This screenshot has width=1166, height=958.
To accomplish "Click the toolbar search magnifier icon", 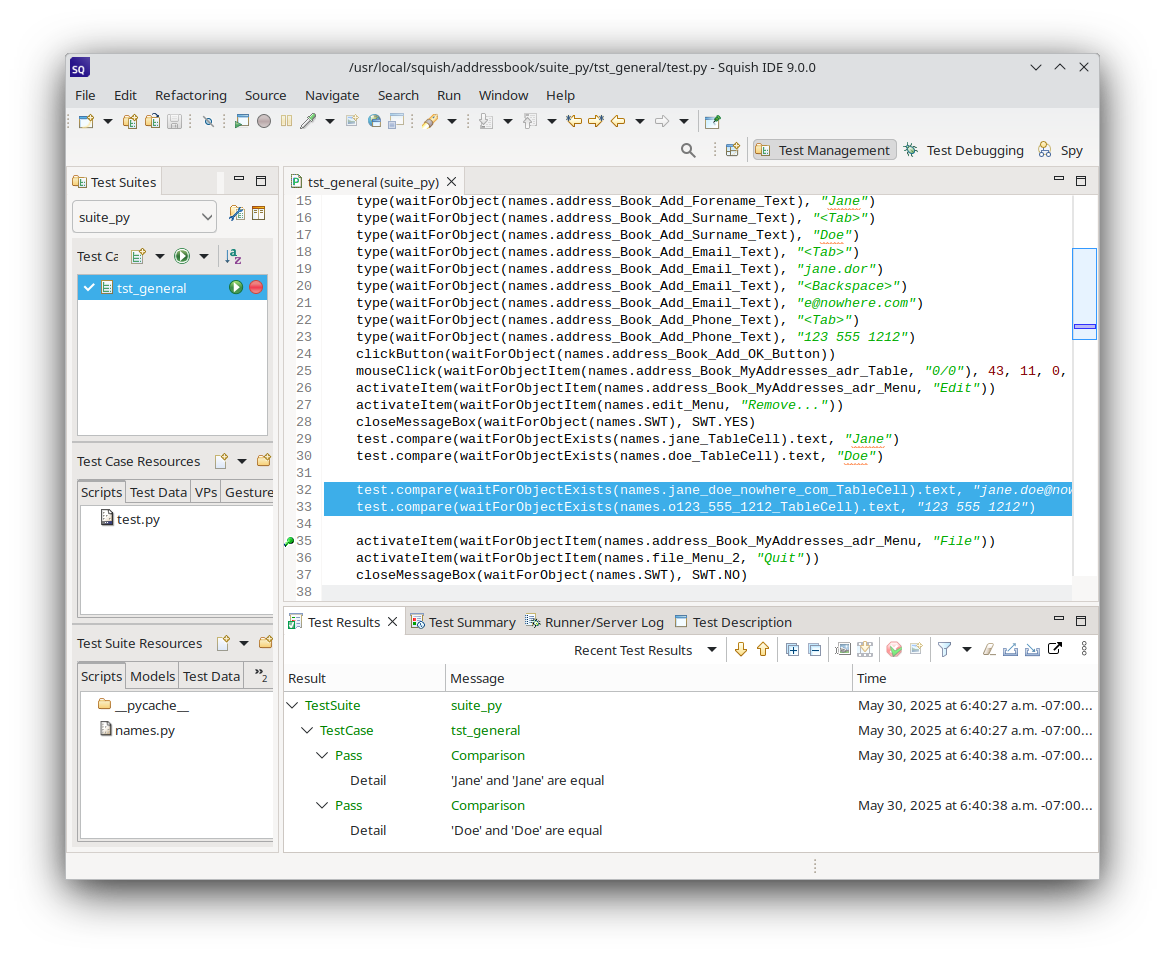I will tap(688, 150).
